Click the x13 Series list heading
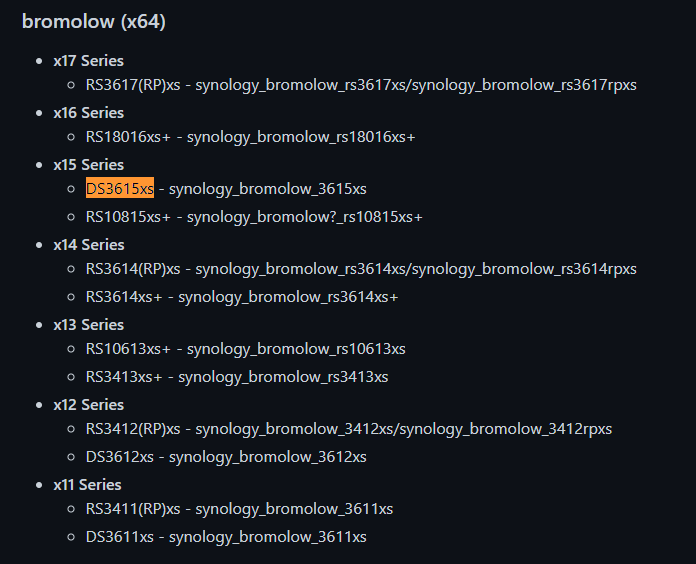This screenshot has height=564, width=696. [x=88, y=324]
